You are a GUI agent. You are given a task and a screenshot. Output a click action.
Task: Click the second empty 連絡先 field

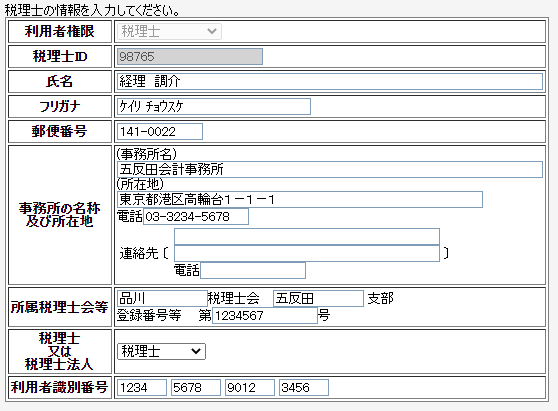307,253
